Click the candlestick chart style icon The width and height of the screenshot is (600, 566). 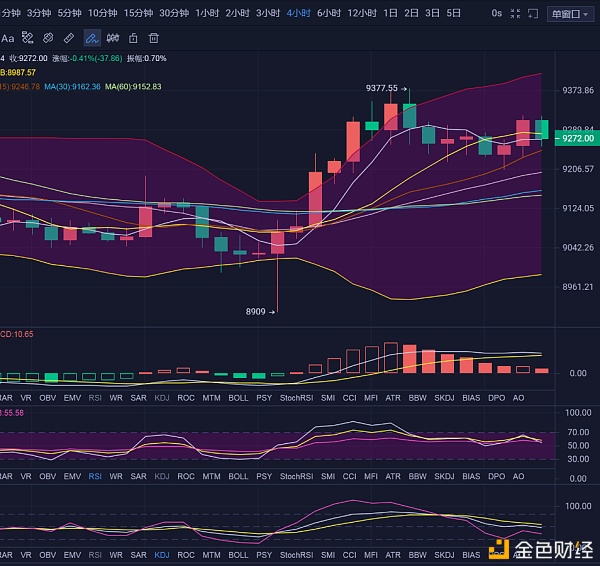click(112, 37)
